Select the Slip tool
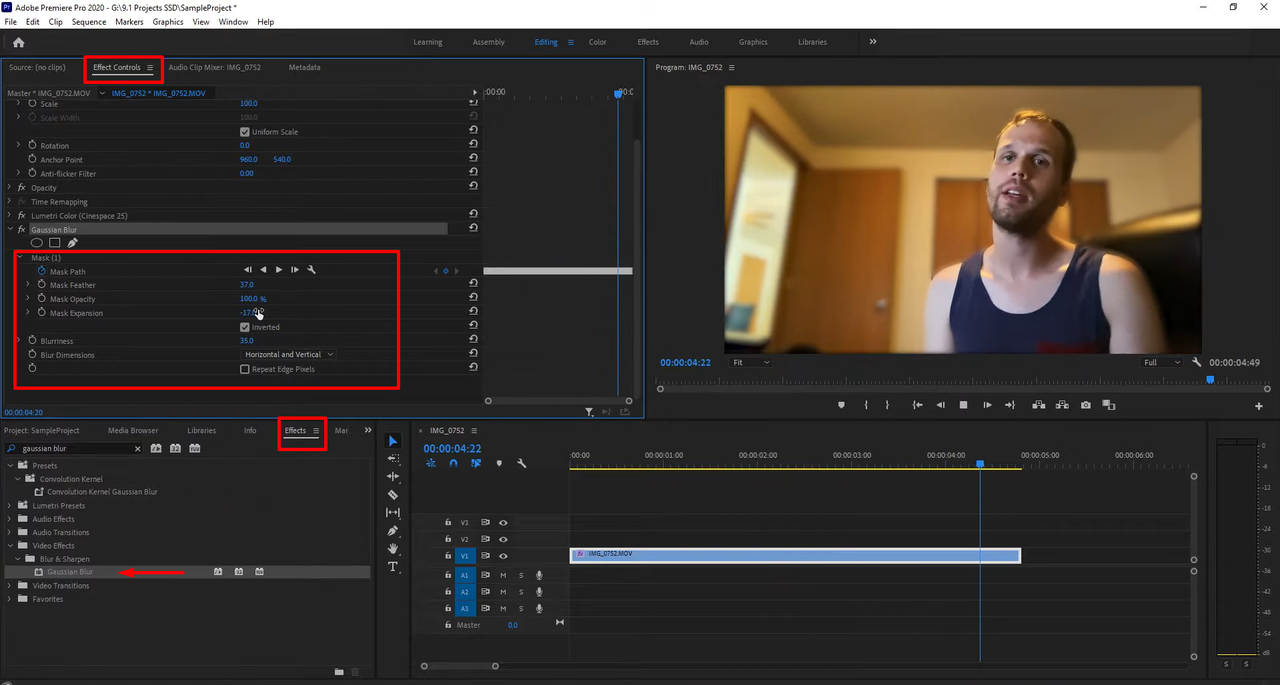 click(x=393, y=513)
